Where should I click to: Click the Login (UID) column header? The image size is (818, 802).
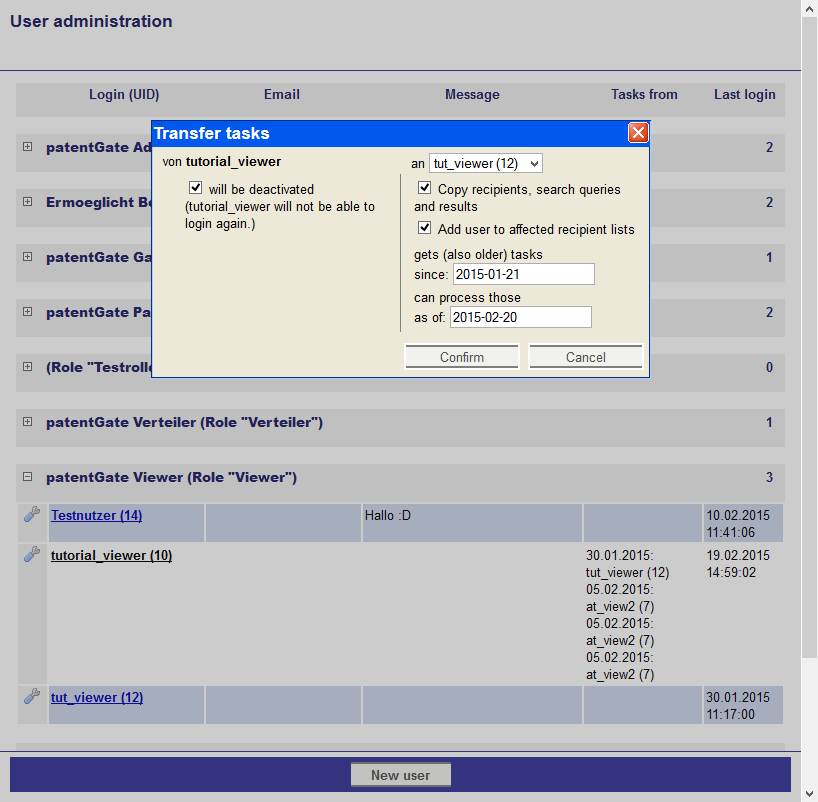124,94
